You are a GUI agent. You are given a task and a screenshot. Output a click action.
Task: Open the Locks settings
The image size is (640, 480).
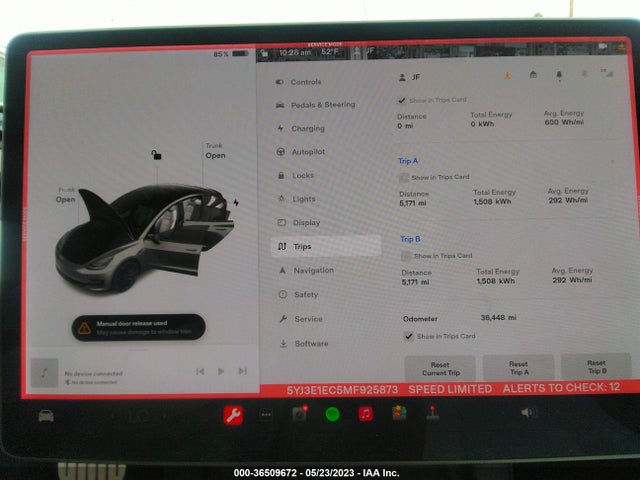point(296,176)
